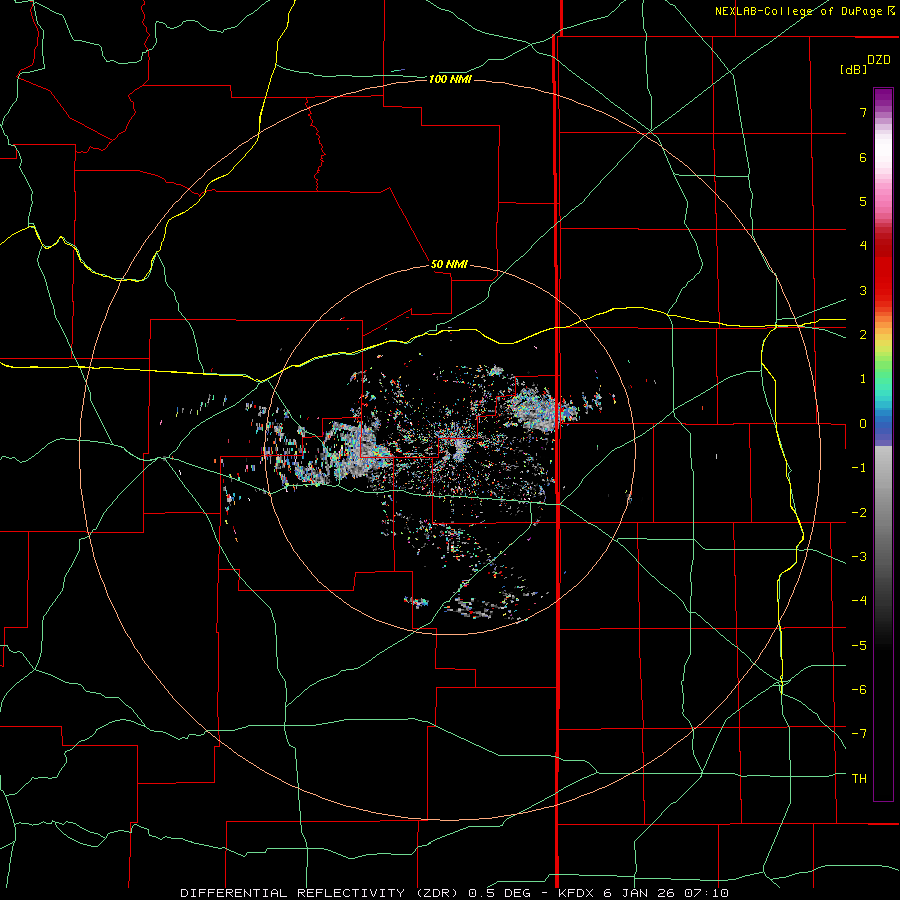This screenshot has width=900, height=900.
Task: Click the legend value -7
Action: (x=859, y=734)
